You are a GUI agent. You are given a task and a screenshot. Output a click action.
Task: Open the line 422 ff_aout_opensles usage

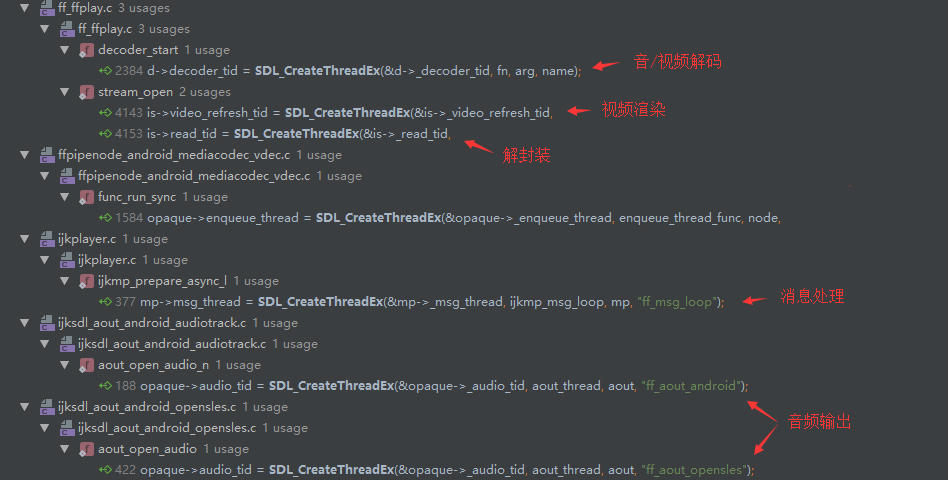point(427,470)
